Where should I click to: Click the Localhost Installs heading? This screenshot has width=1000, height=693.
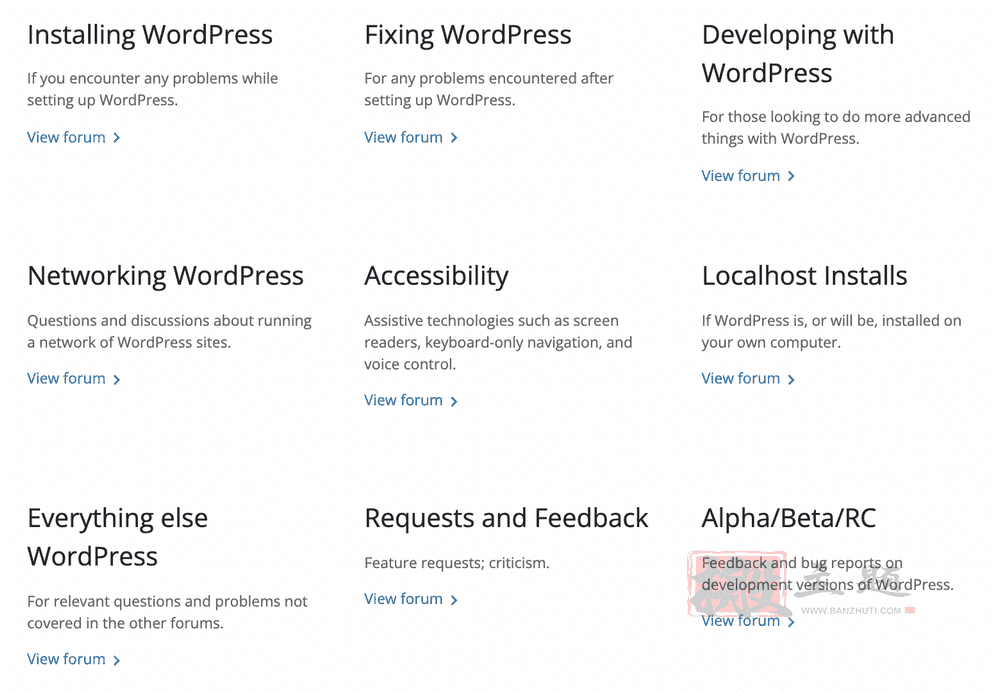(x=804, y=277)
